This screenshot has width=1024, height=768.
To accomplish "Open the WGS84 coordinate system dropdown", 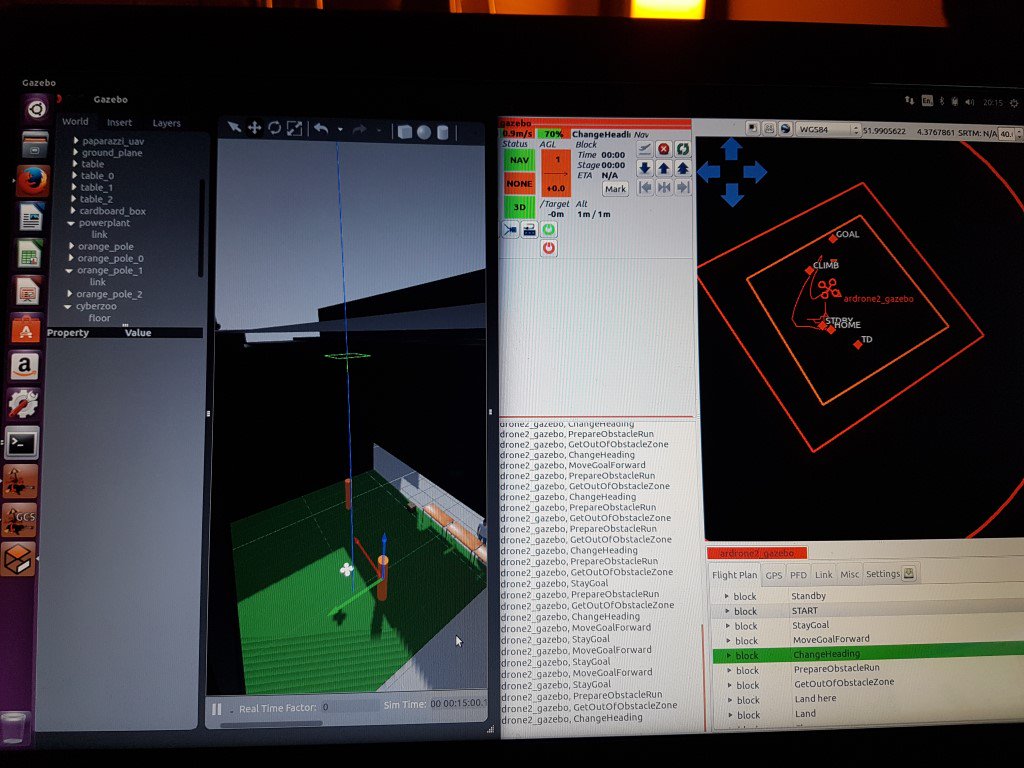I will point(827,130).
